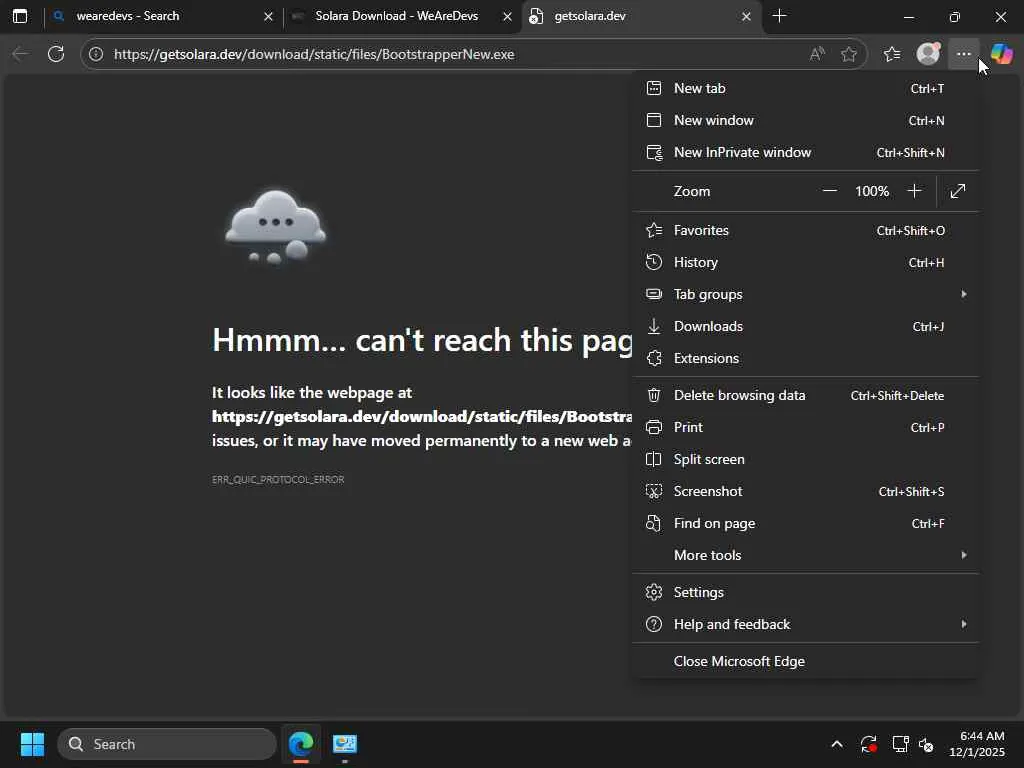Close the Solara Download - WeAreDevs tab
The image size is (1024, 768).
click(x=507, y=16)
